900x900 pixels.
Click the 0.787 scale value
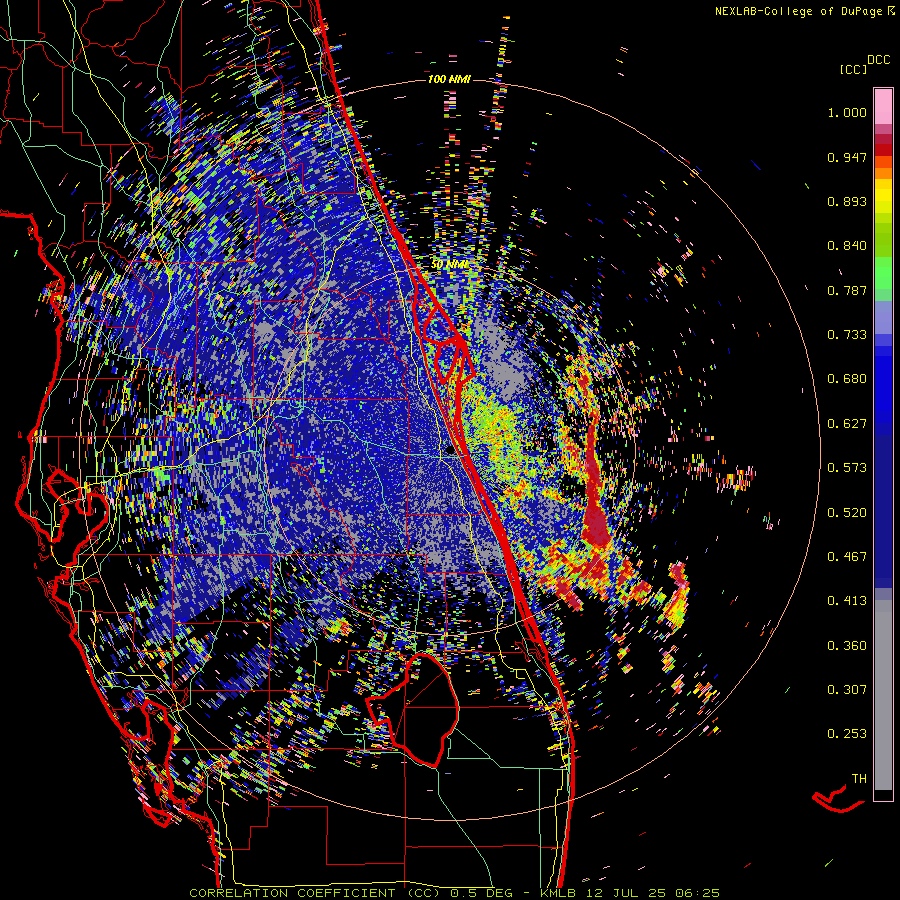click(847, 290)
